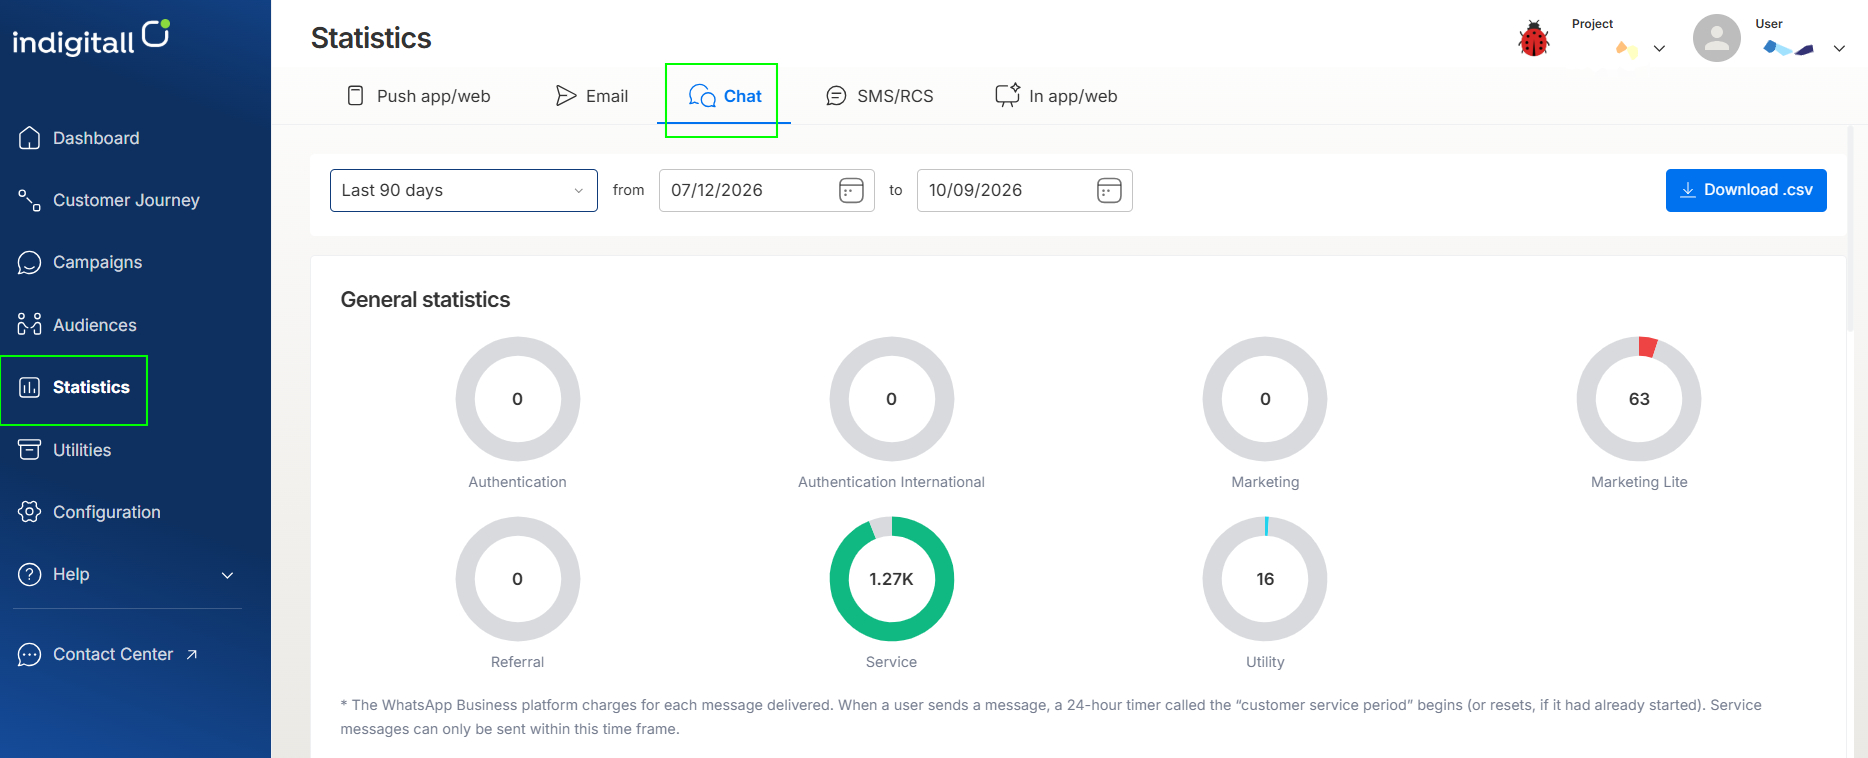Switch to the Email tab
The height and width of the screenshot is (758, 1868).
(x=592, y=96)
